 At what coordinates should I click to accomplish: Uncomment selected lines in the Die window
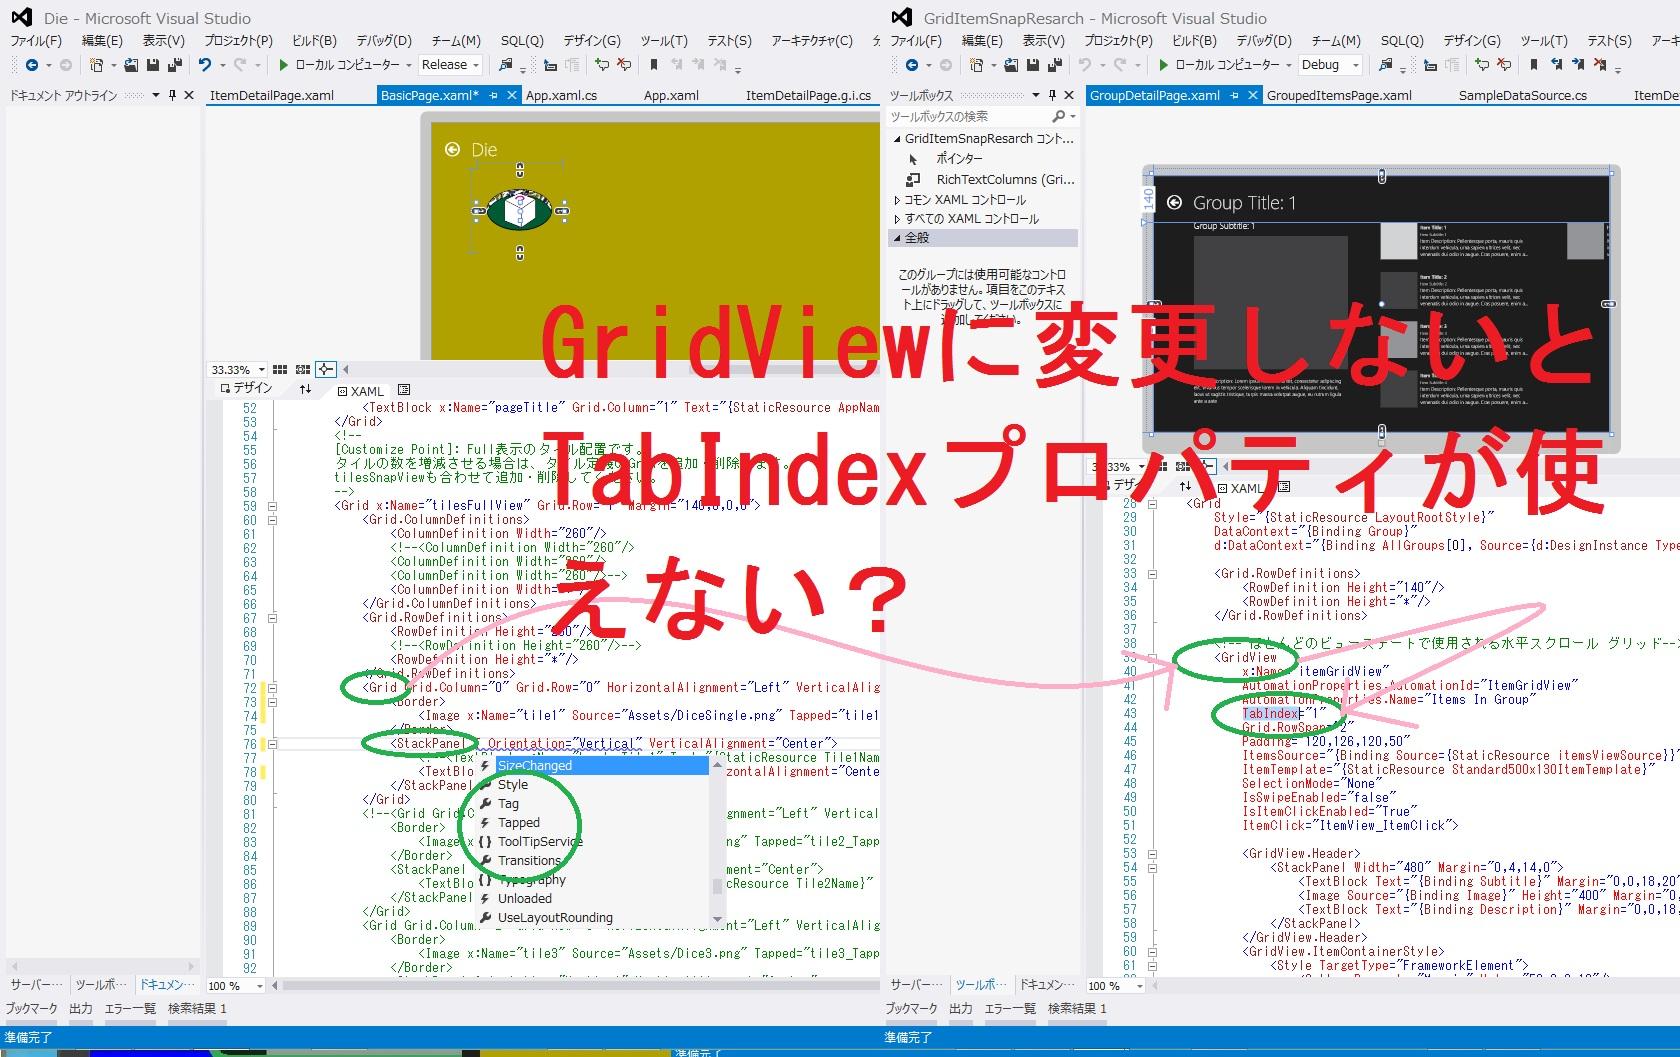click(624, 65)
